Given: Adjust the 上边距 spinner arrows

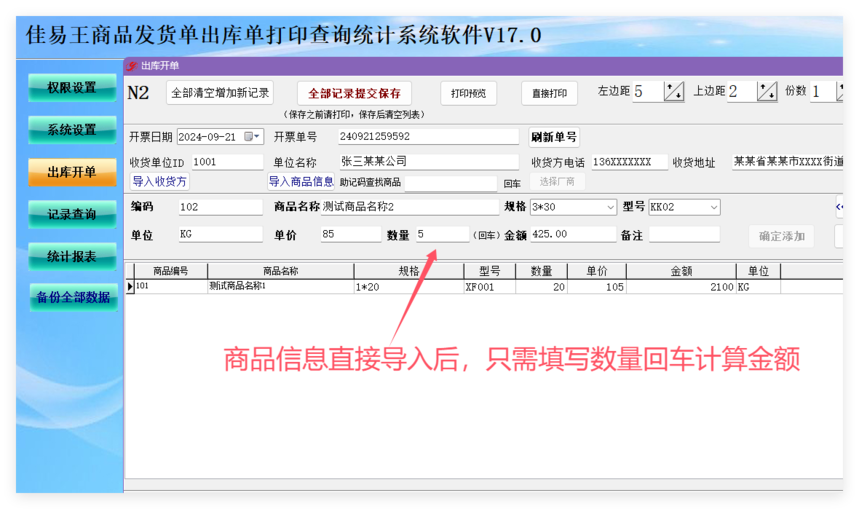Looking at the screenshot, I should coord(767,91).
